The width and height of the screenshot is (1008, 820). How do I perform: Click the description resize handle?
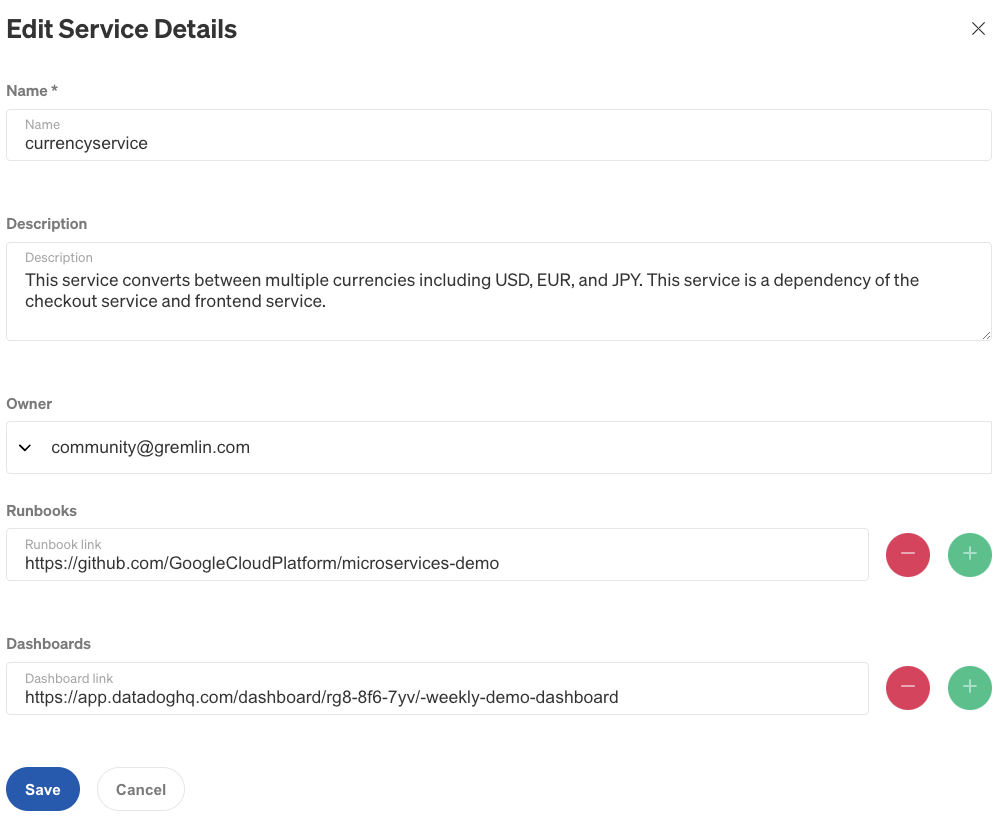click(x=986, y=335)
